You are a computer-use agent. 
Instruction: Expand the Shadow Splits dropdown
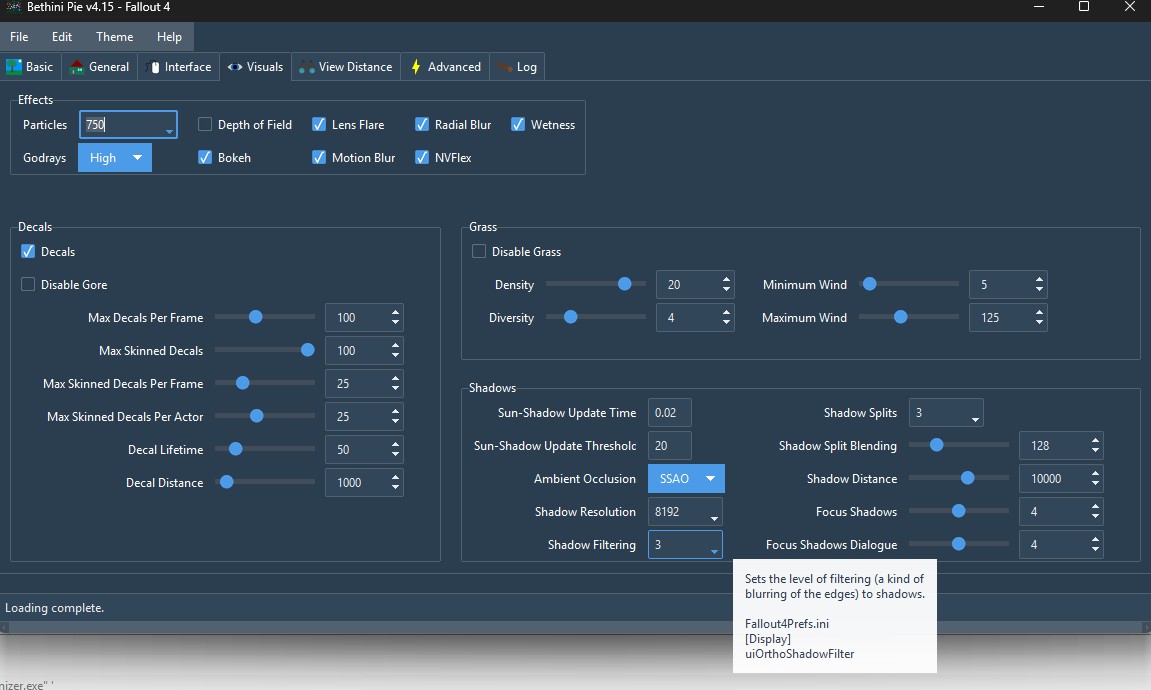[946, 413]
